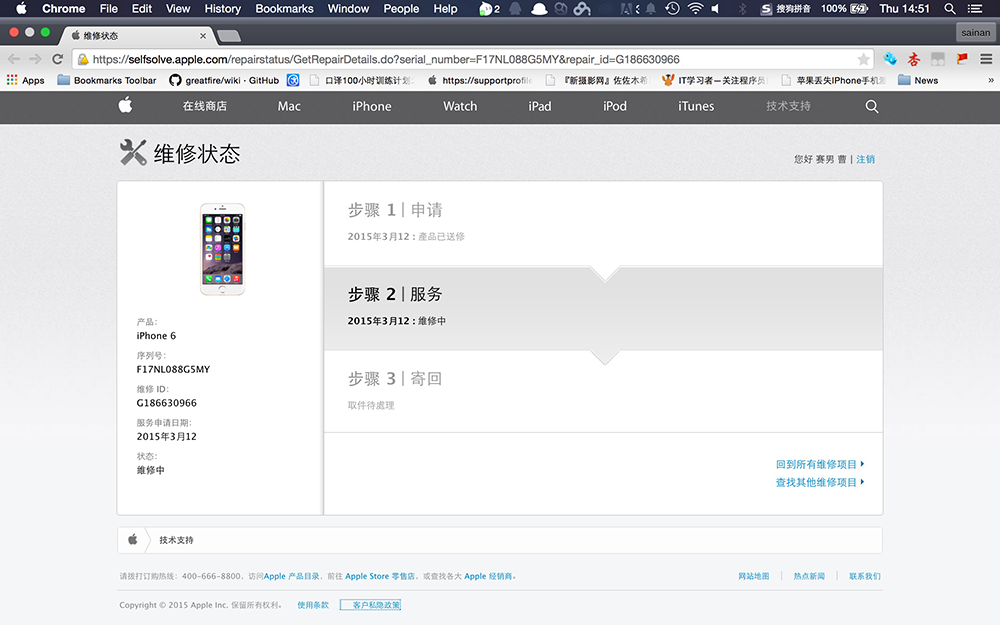Viewport: 1000px width, 625px height.
Task: Open the 热点新闻 footer link
Action: click(x=809, y=576)
